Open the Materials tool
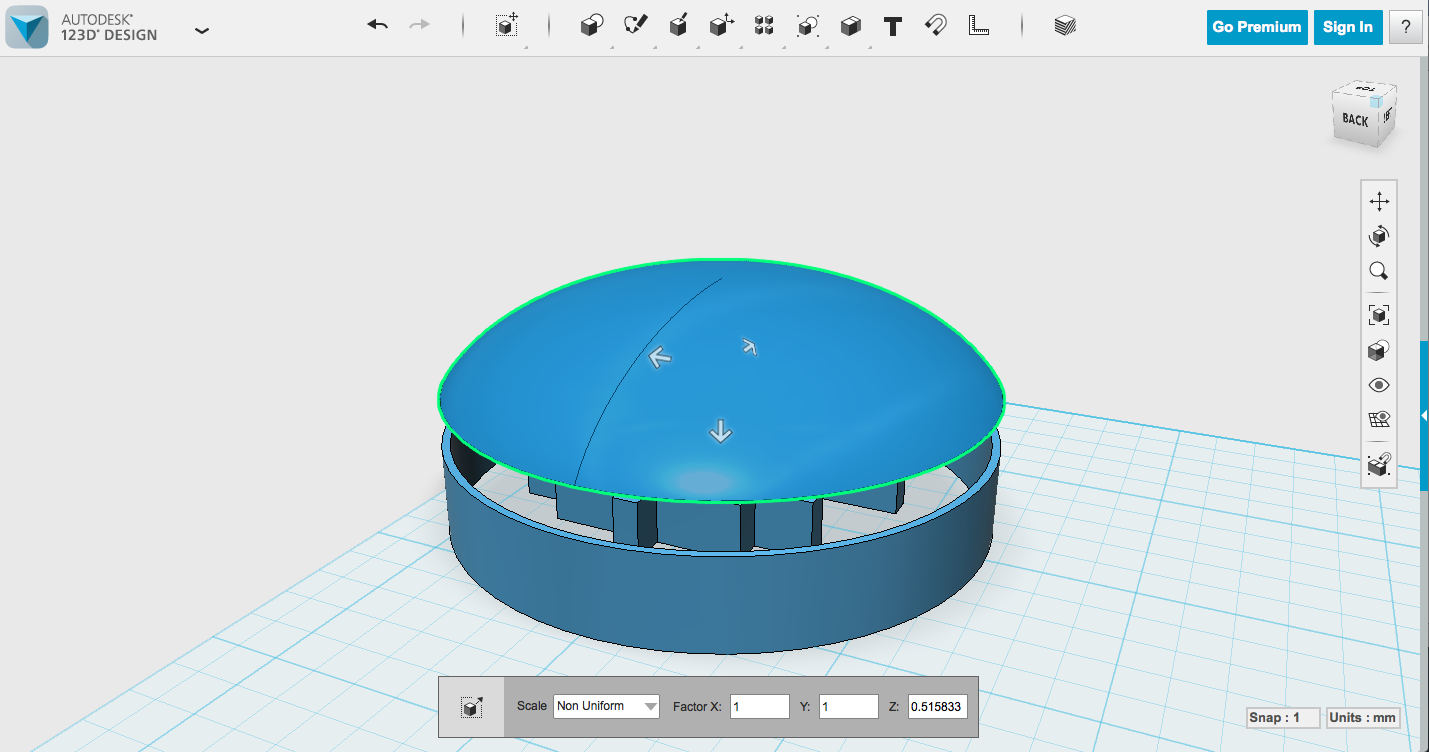The width and height of the screenshot is (1429, 752). tap(1065, 26)
